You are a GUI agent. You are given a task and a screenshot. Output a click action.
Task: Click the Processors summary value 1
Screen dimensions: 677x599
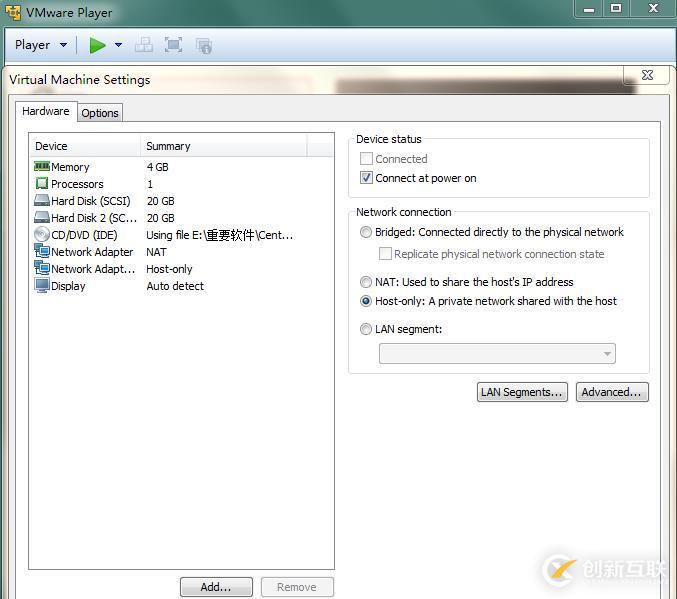150,184
